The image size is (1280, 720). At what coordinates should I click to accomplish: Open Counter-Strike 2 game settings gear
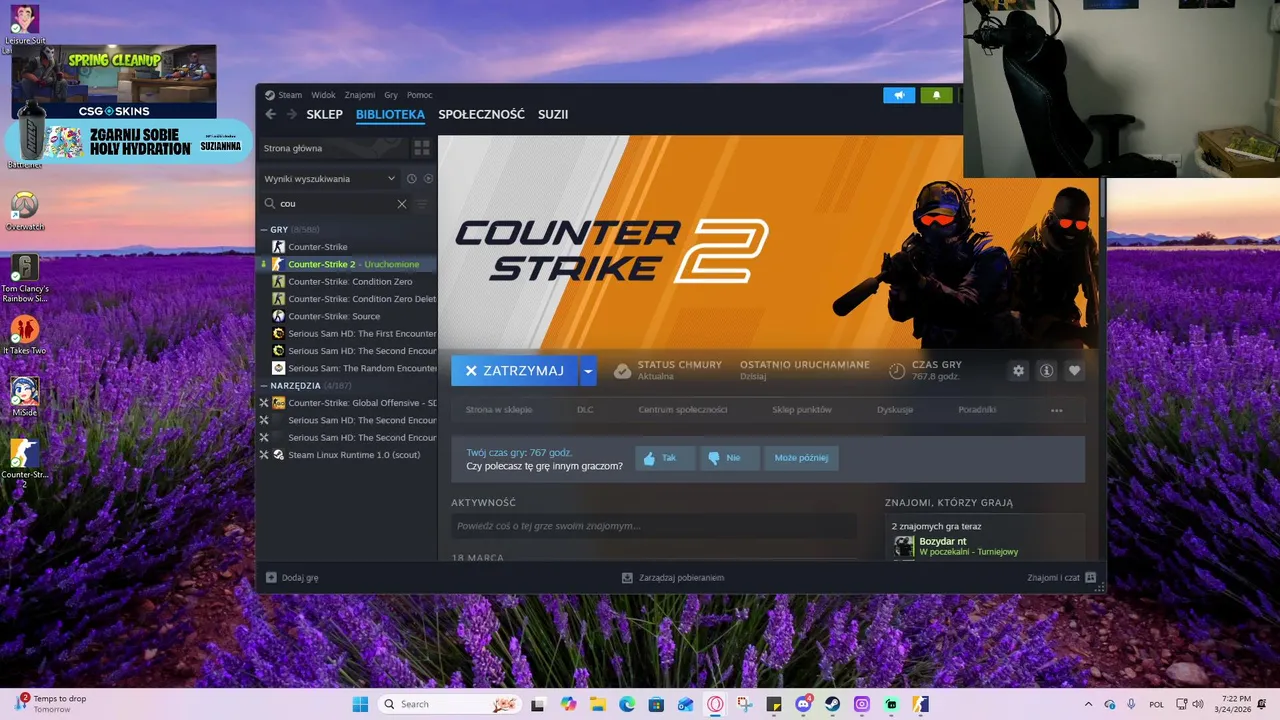(1018, 371)
